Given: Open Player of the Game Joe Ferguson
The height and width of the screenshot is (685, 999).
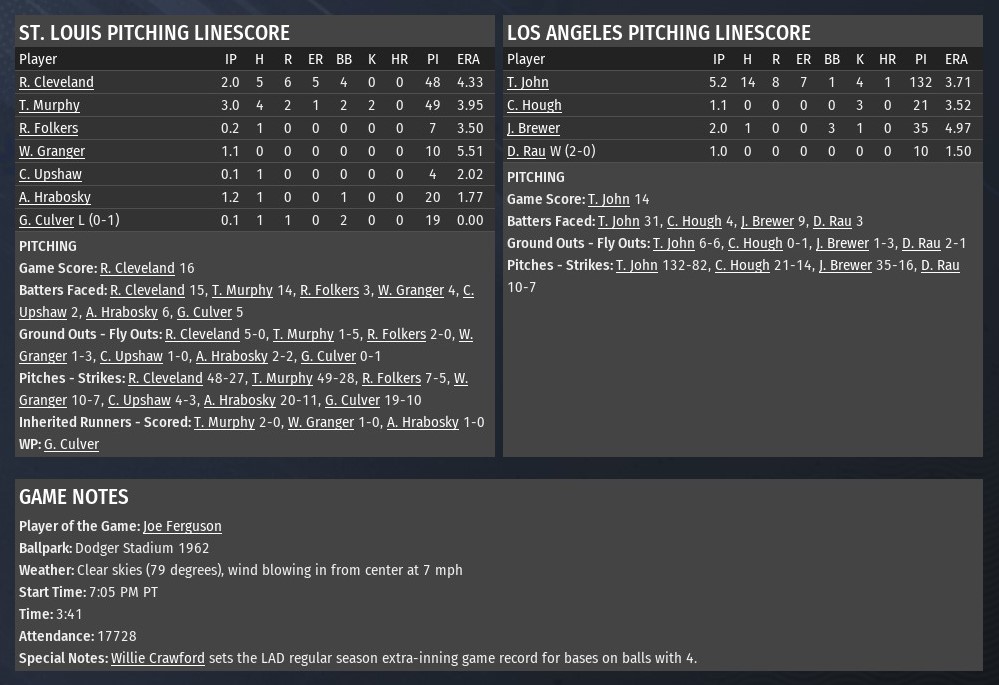Looking at the screenshot, I should tap(182, 526).
